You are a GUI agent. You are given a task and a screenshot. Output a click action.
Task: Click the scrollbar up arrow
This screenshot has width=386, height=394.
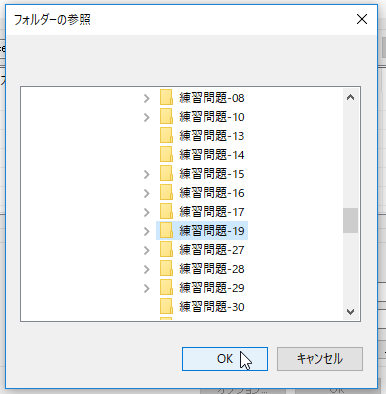[350, 97]
